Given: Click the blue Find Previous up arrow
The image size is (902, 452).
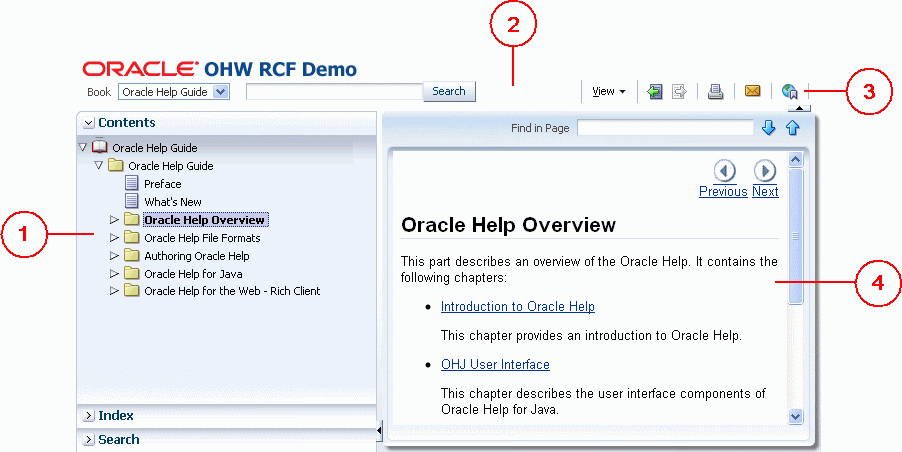Looking at the screenshot, I should click(793, 128).
